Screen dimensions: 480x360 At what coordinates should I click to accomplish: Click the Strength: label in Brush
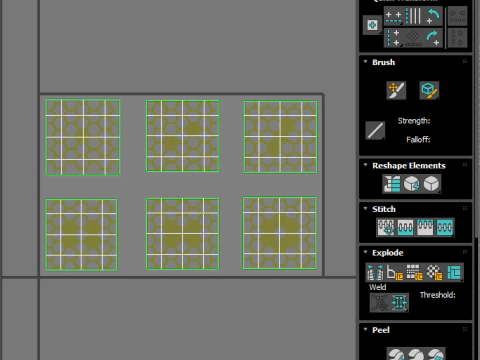coord(414,121)
